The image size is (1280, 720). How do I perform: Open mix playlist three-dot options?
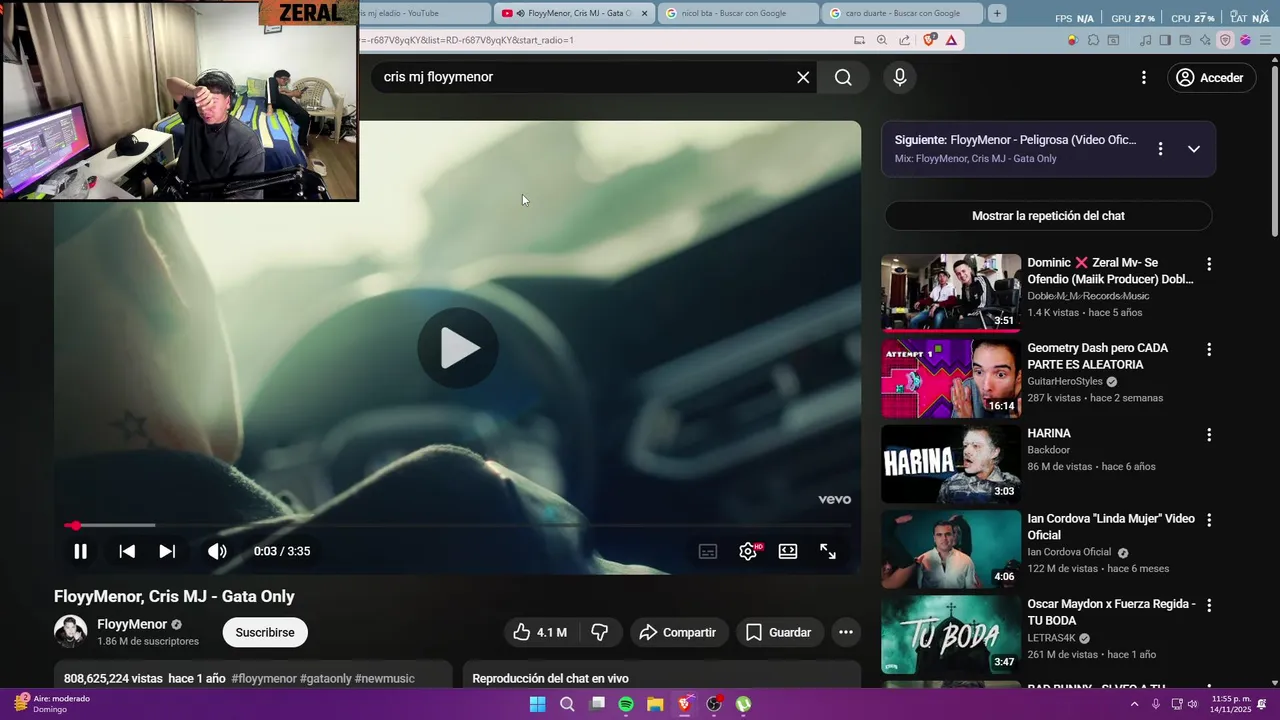1160,149
